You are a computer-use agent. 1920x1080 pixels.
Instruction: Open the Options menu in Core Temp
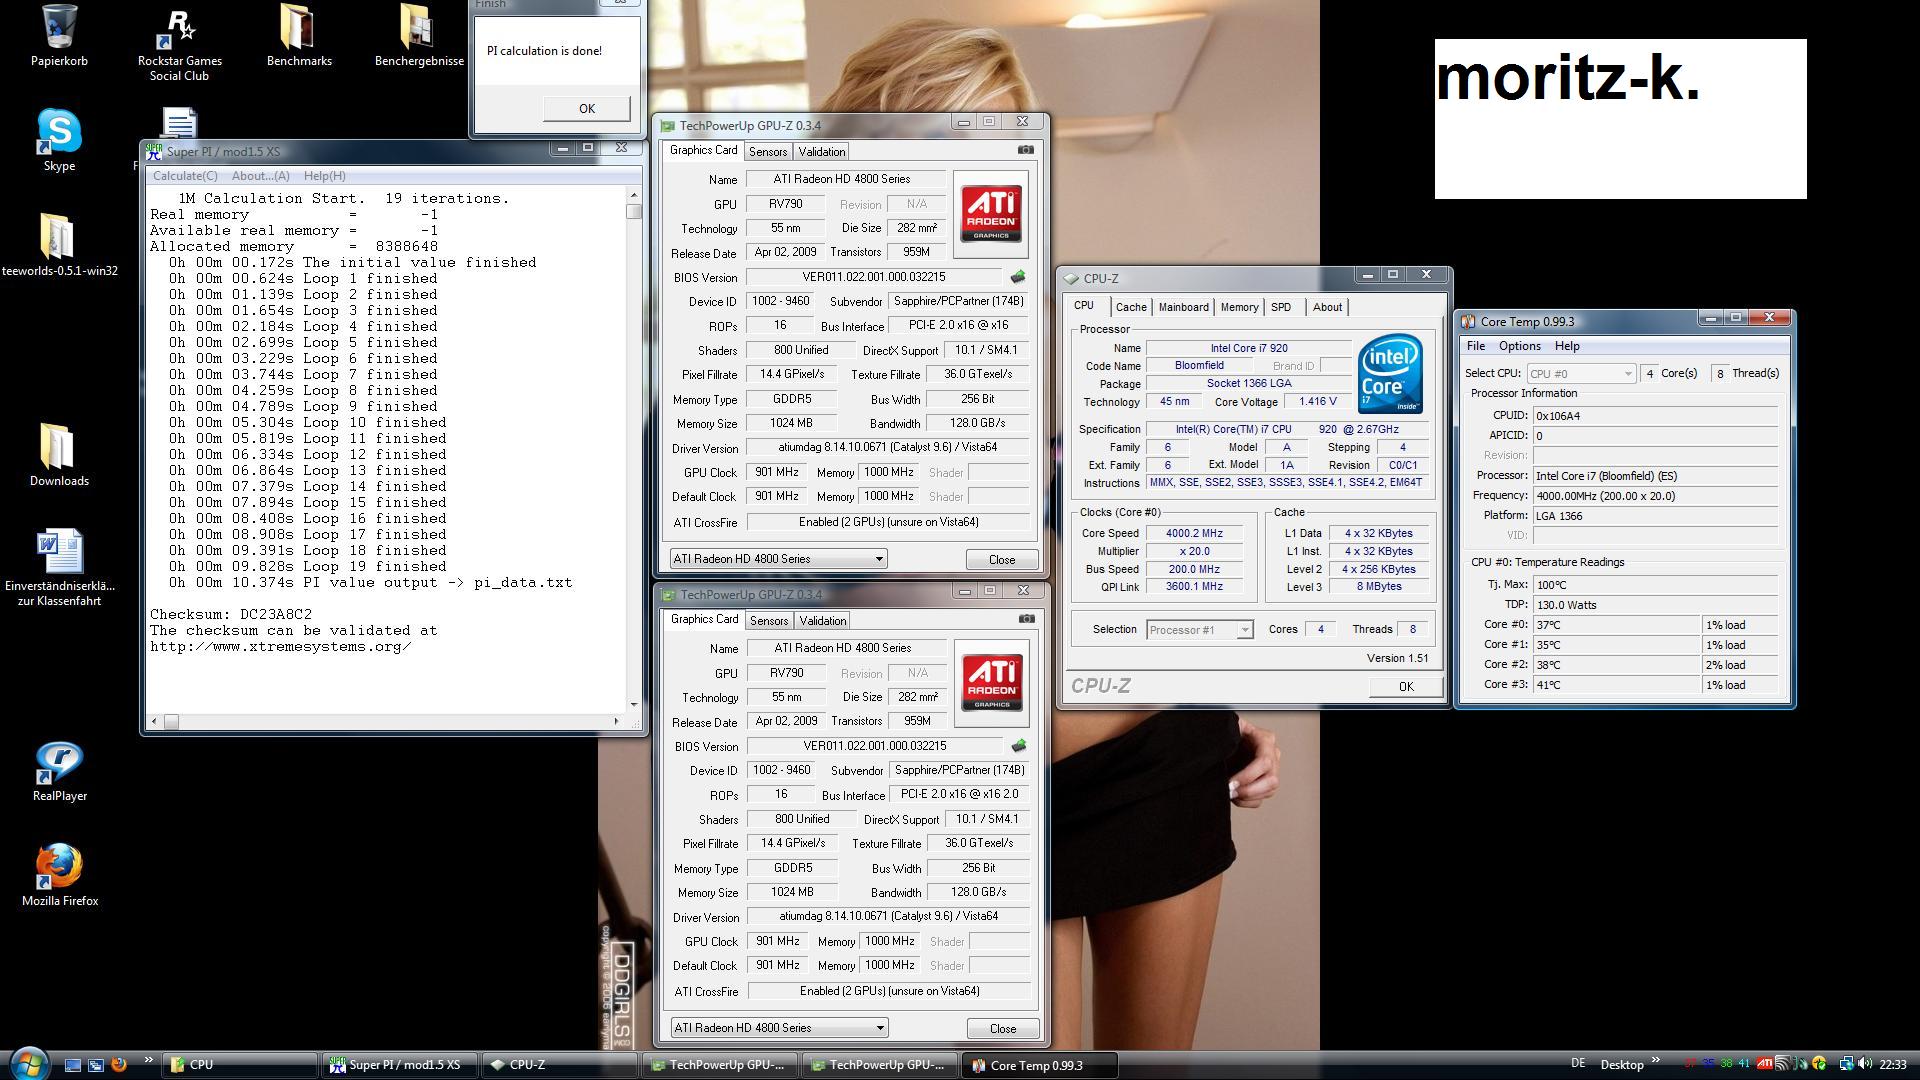[x=1519, y=346]
